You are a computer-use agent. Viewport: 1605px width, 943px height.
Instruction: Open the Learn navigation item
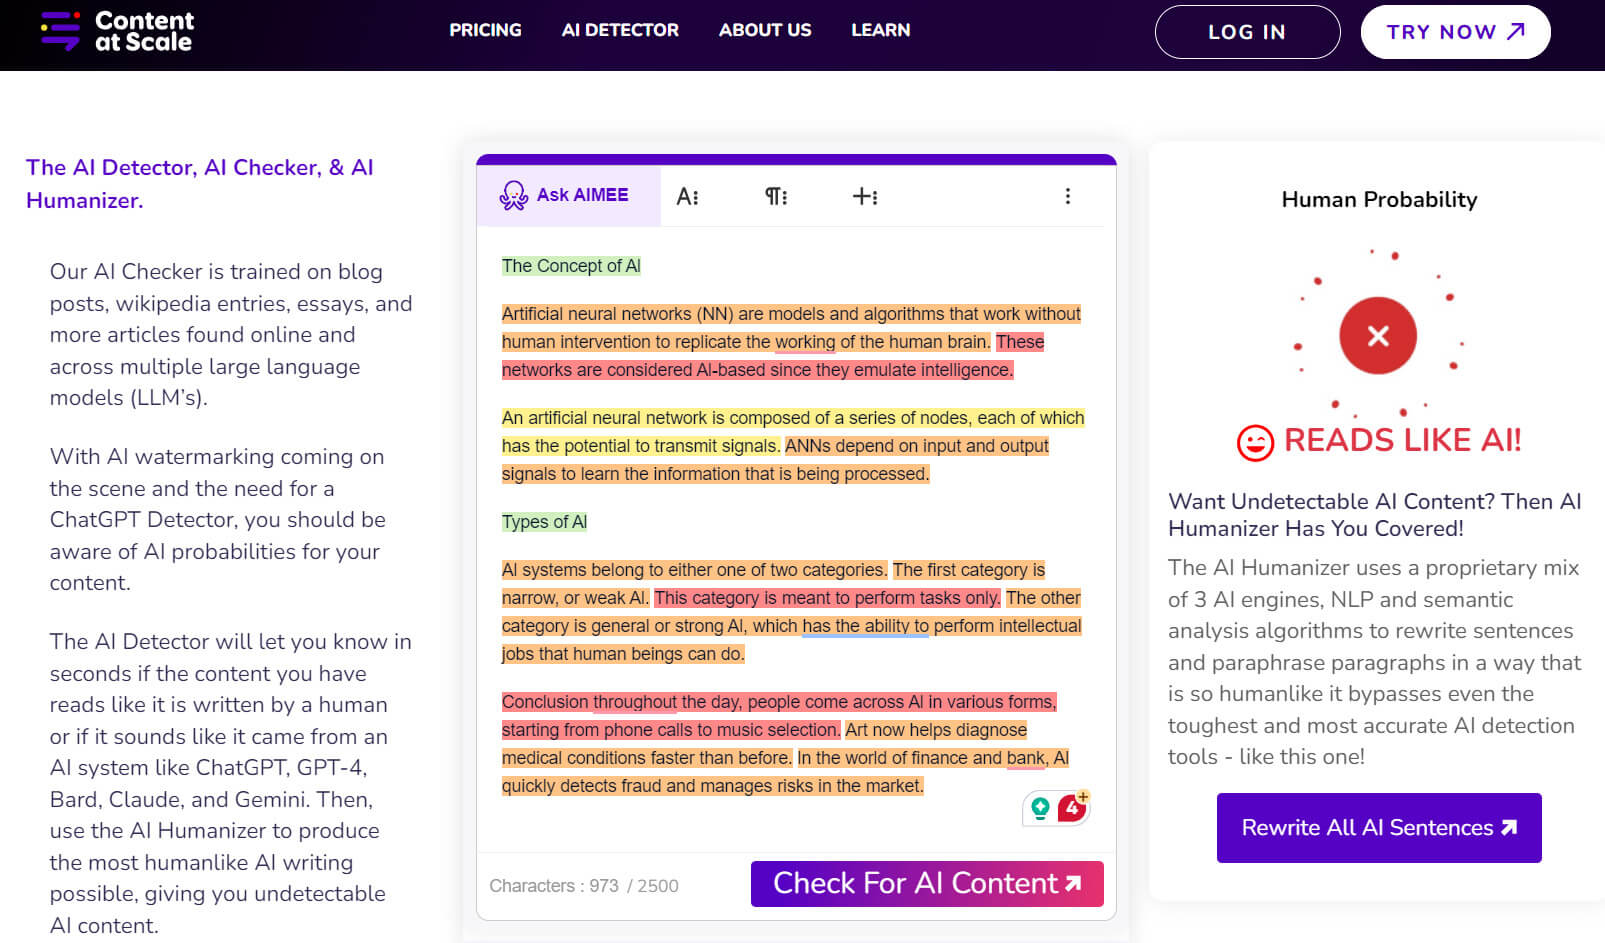pyautogui.click(x=880, y=30)
